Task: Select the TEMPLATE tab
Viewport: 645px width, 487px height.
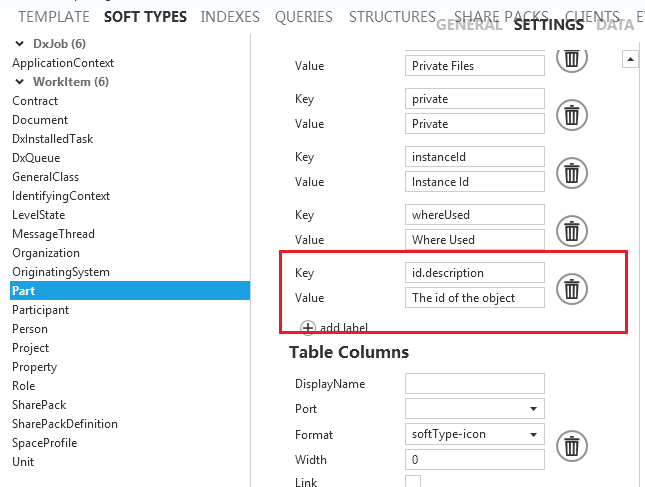Action: click(54, 17)
